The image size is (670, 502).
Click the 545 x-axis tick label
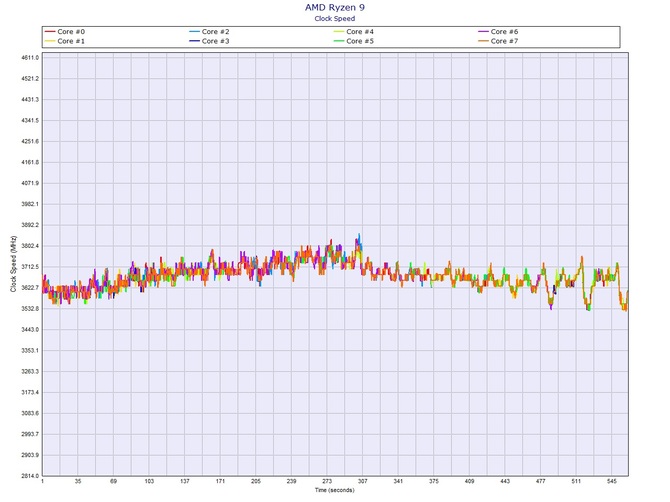[x=611, y=481]
